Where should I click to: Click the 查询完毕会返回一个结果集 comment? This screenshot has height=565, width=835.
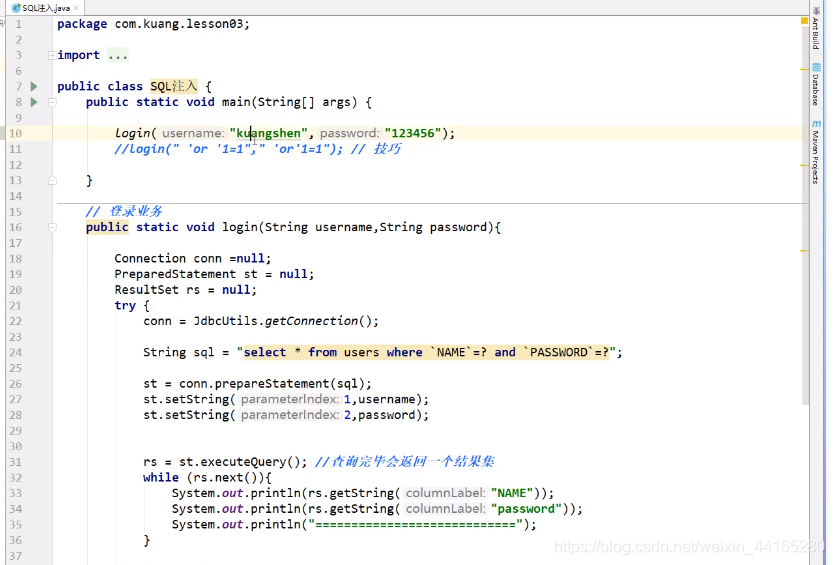click(x=405, y=462)
